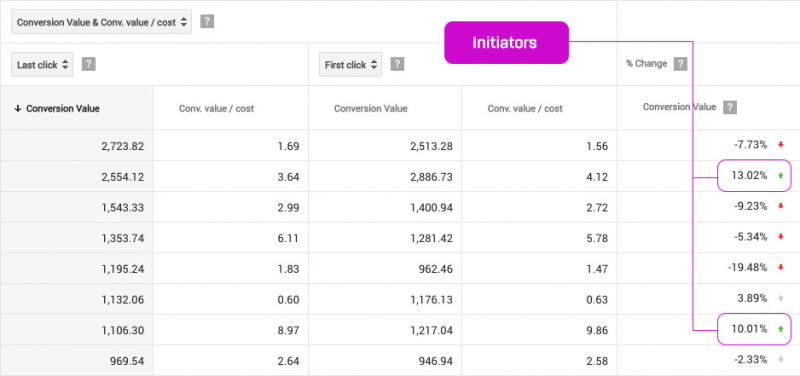Click First click Conversion Value column header
The height and width of the screenshot is (376, 800).
pyautogui.click(x=371, y=108)
